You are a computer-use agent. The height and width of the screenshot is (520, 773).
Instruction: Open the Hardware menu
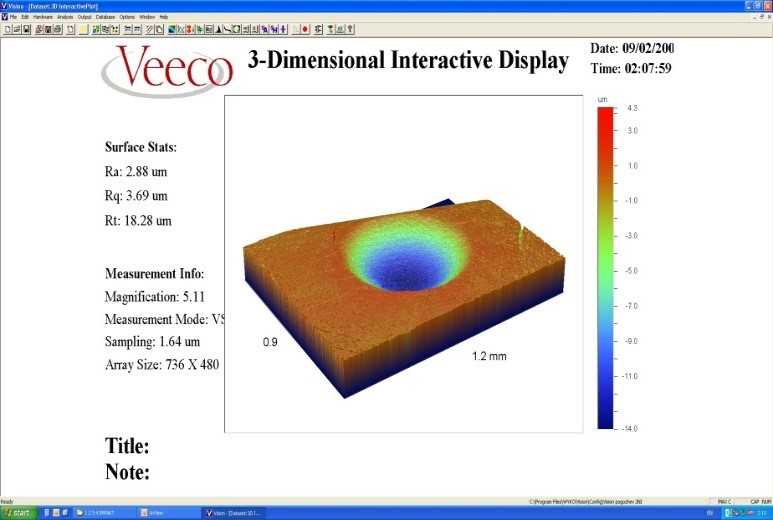pyautogui.click(x=42, y=17)
